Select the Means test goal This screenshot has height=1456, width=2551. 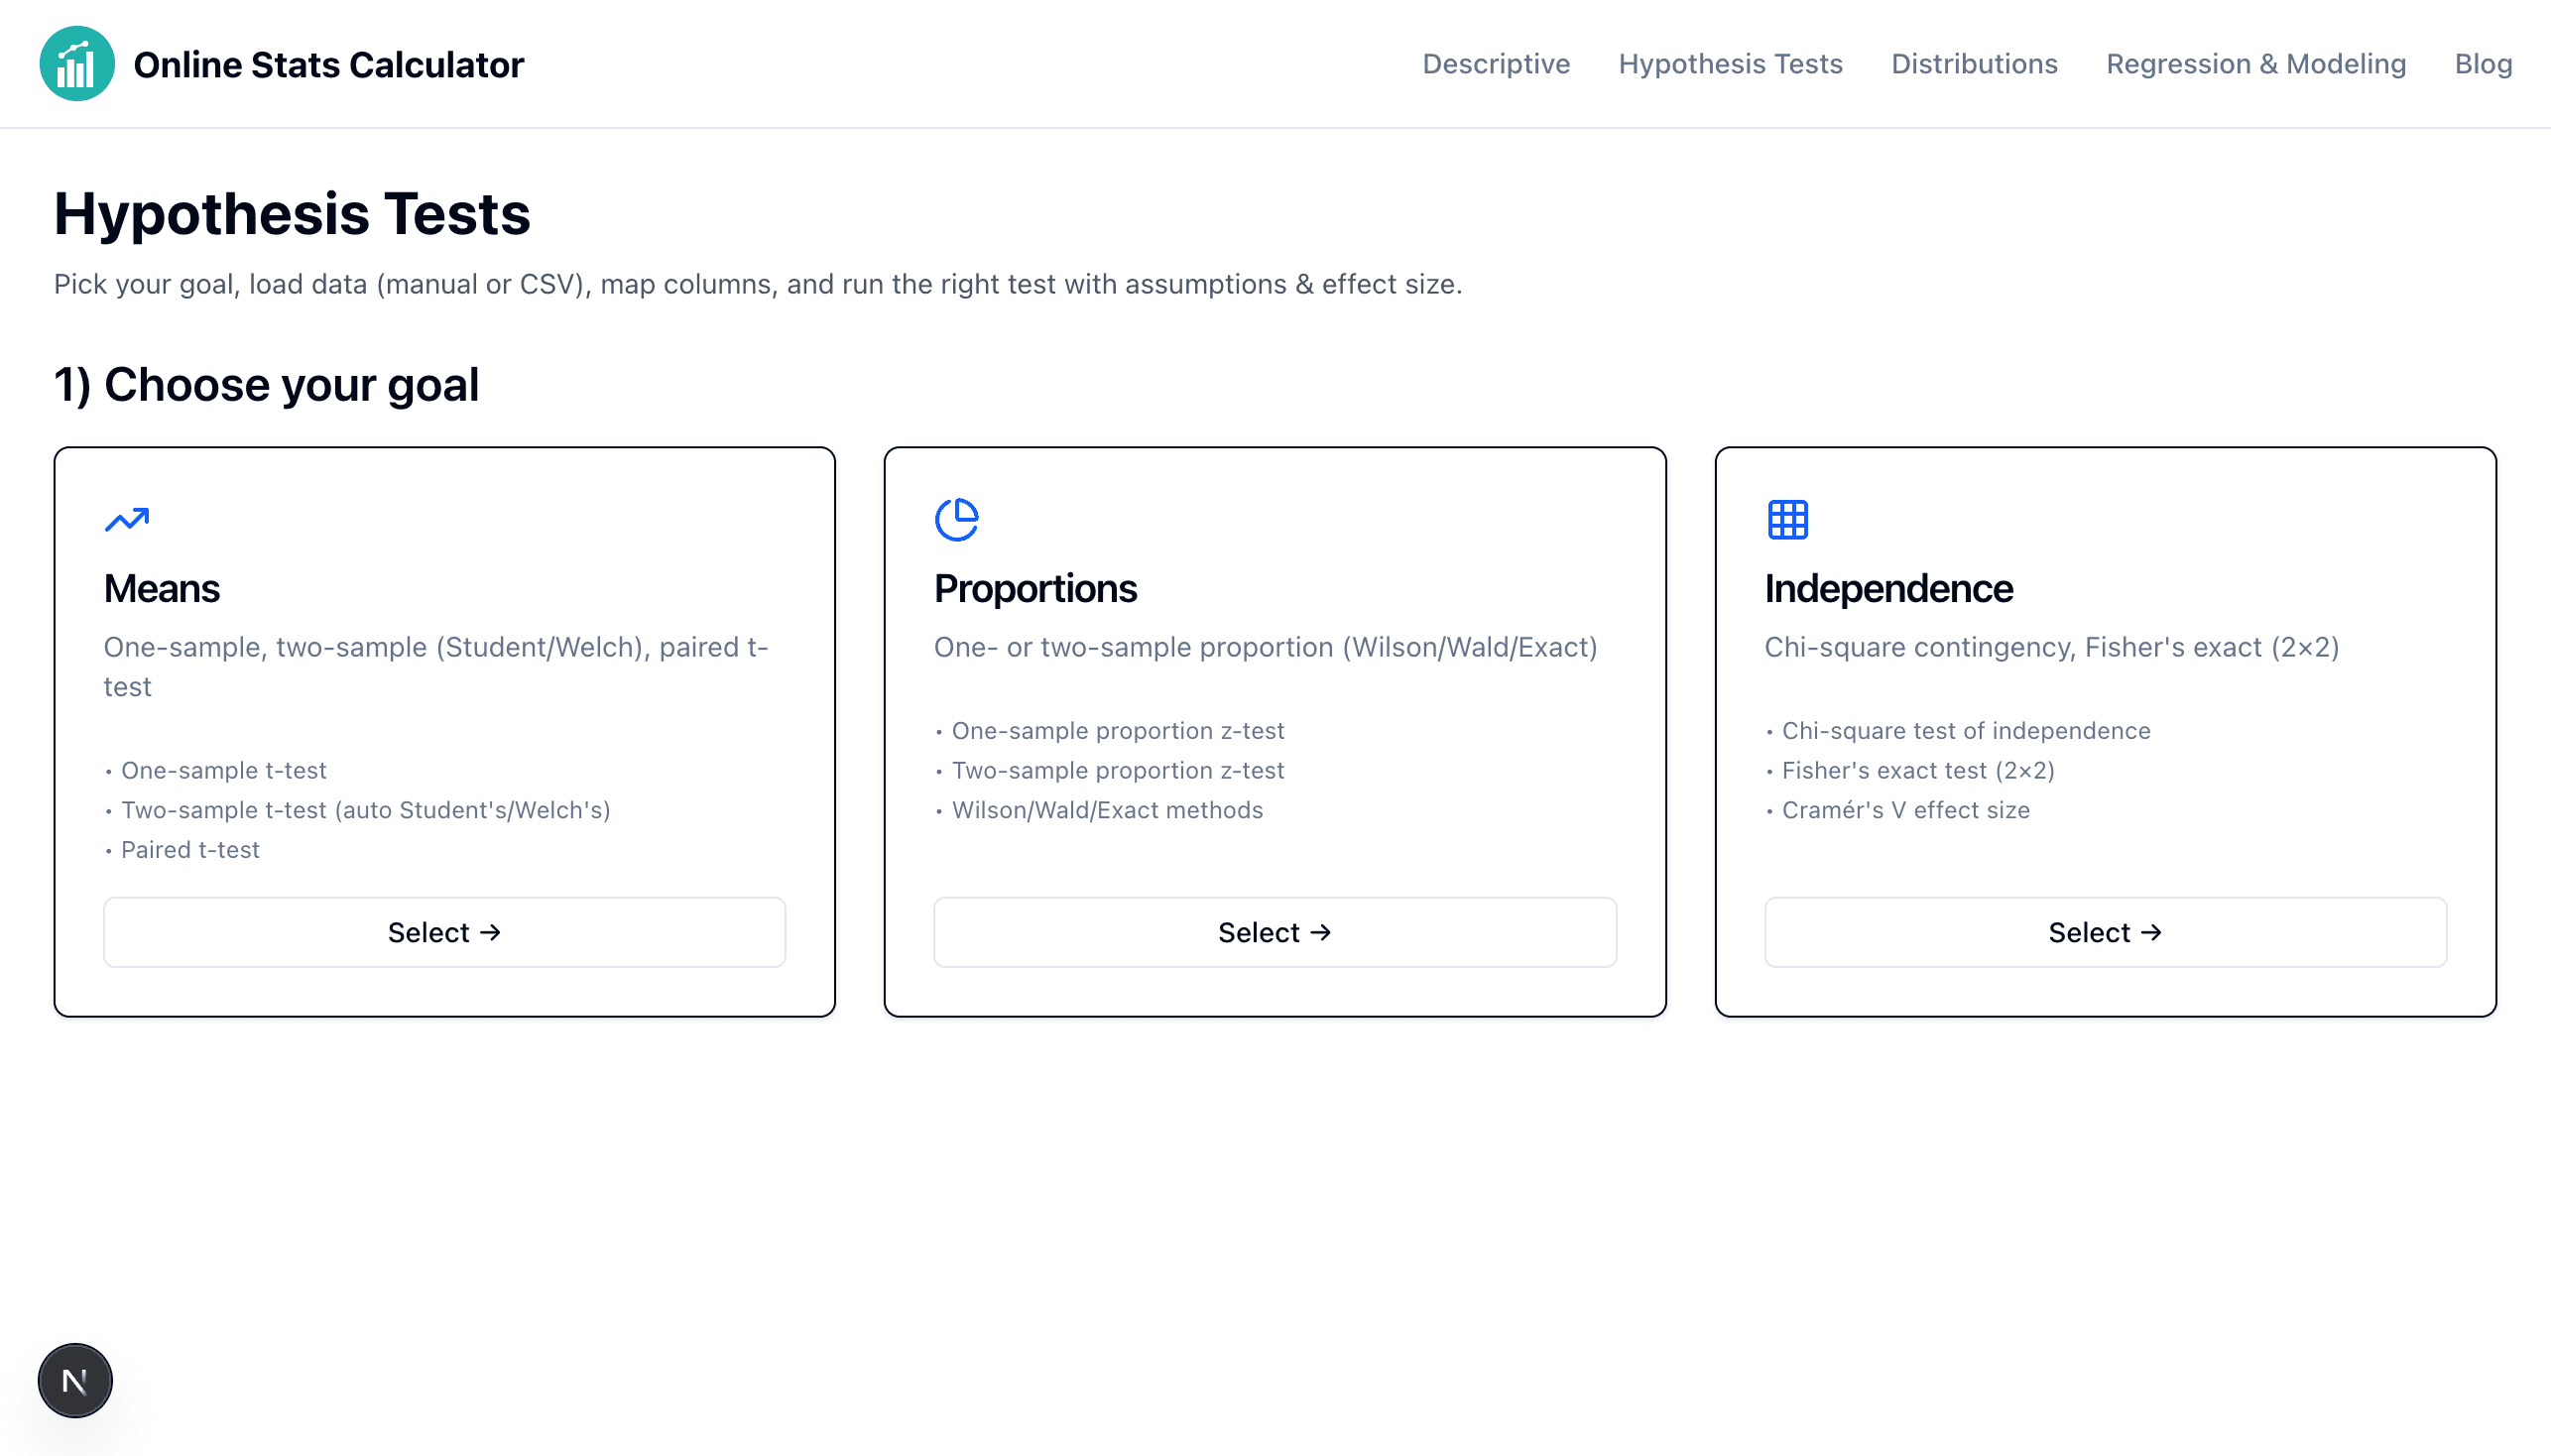(444, 932)
